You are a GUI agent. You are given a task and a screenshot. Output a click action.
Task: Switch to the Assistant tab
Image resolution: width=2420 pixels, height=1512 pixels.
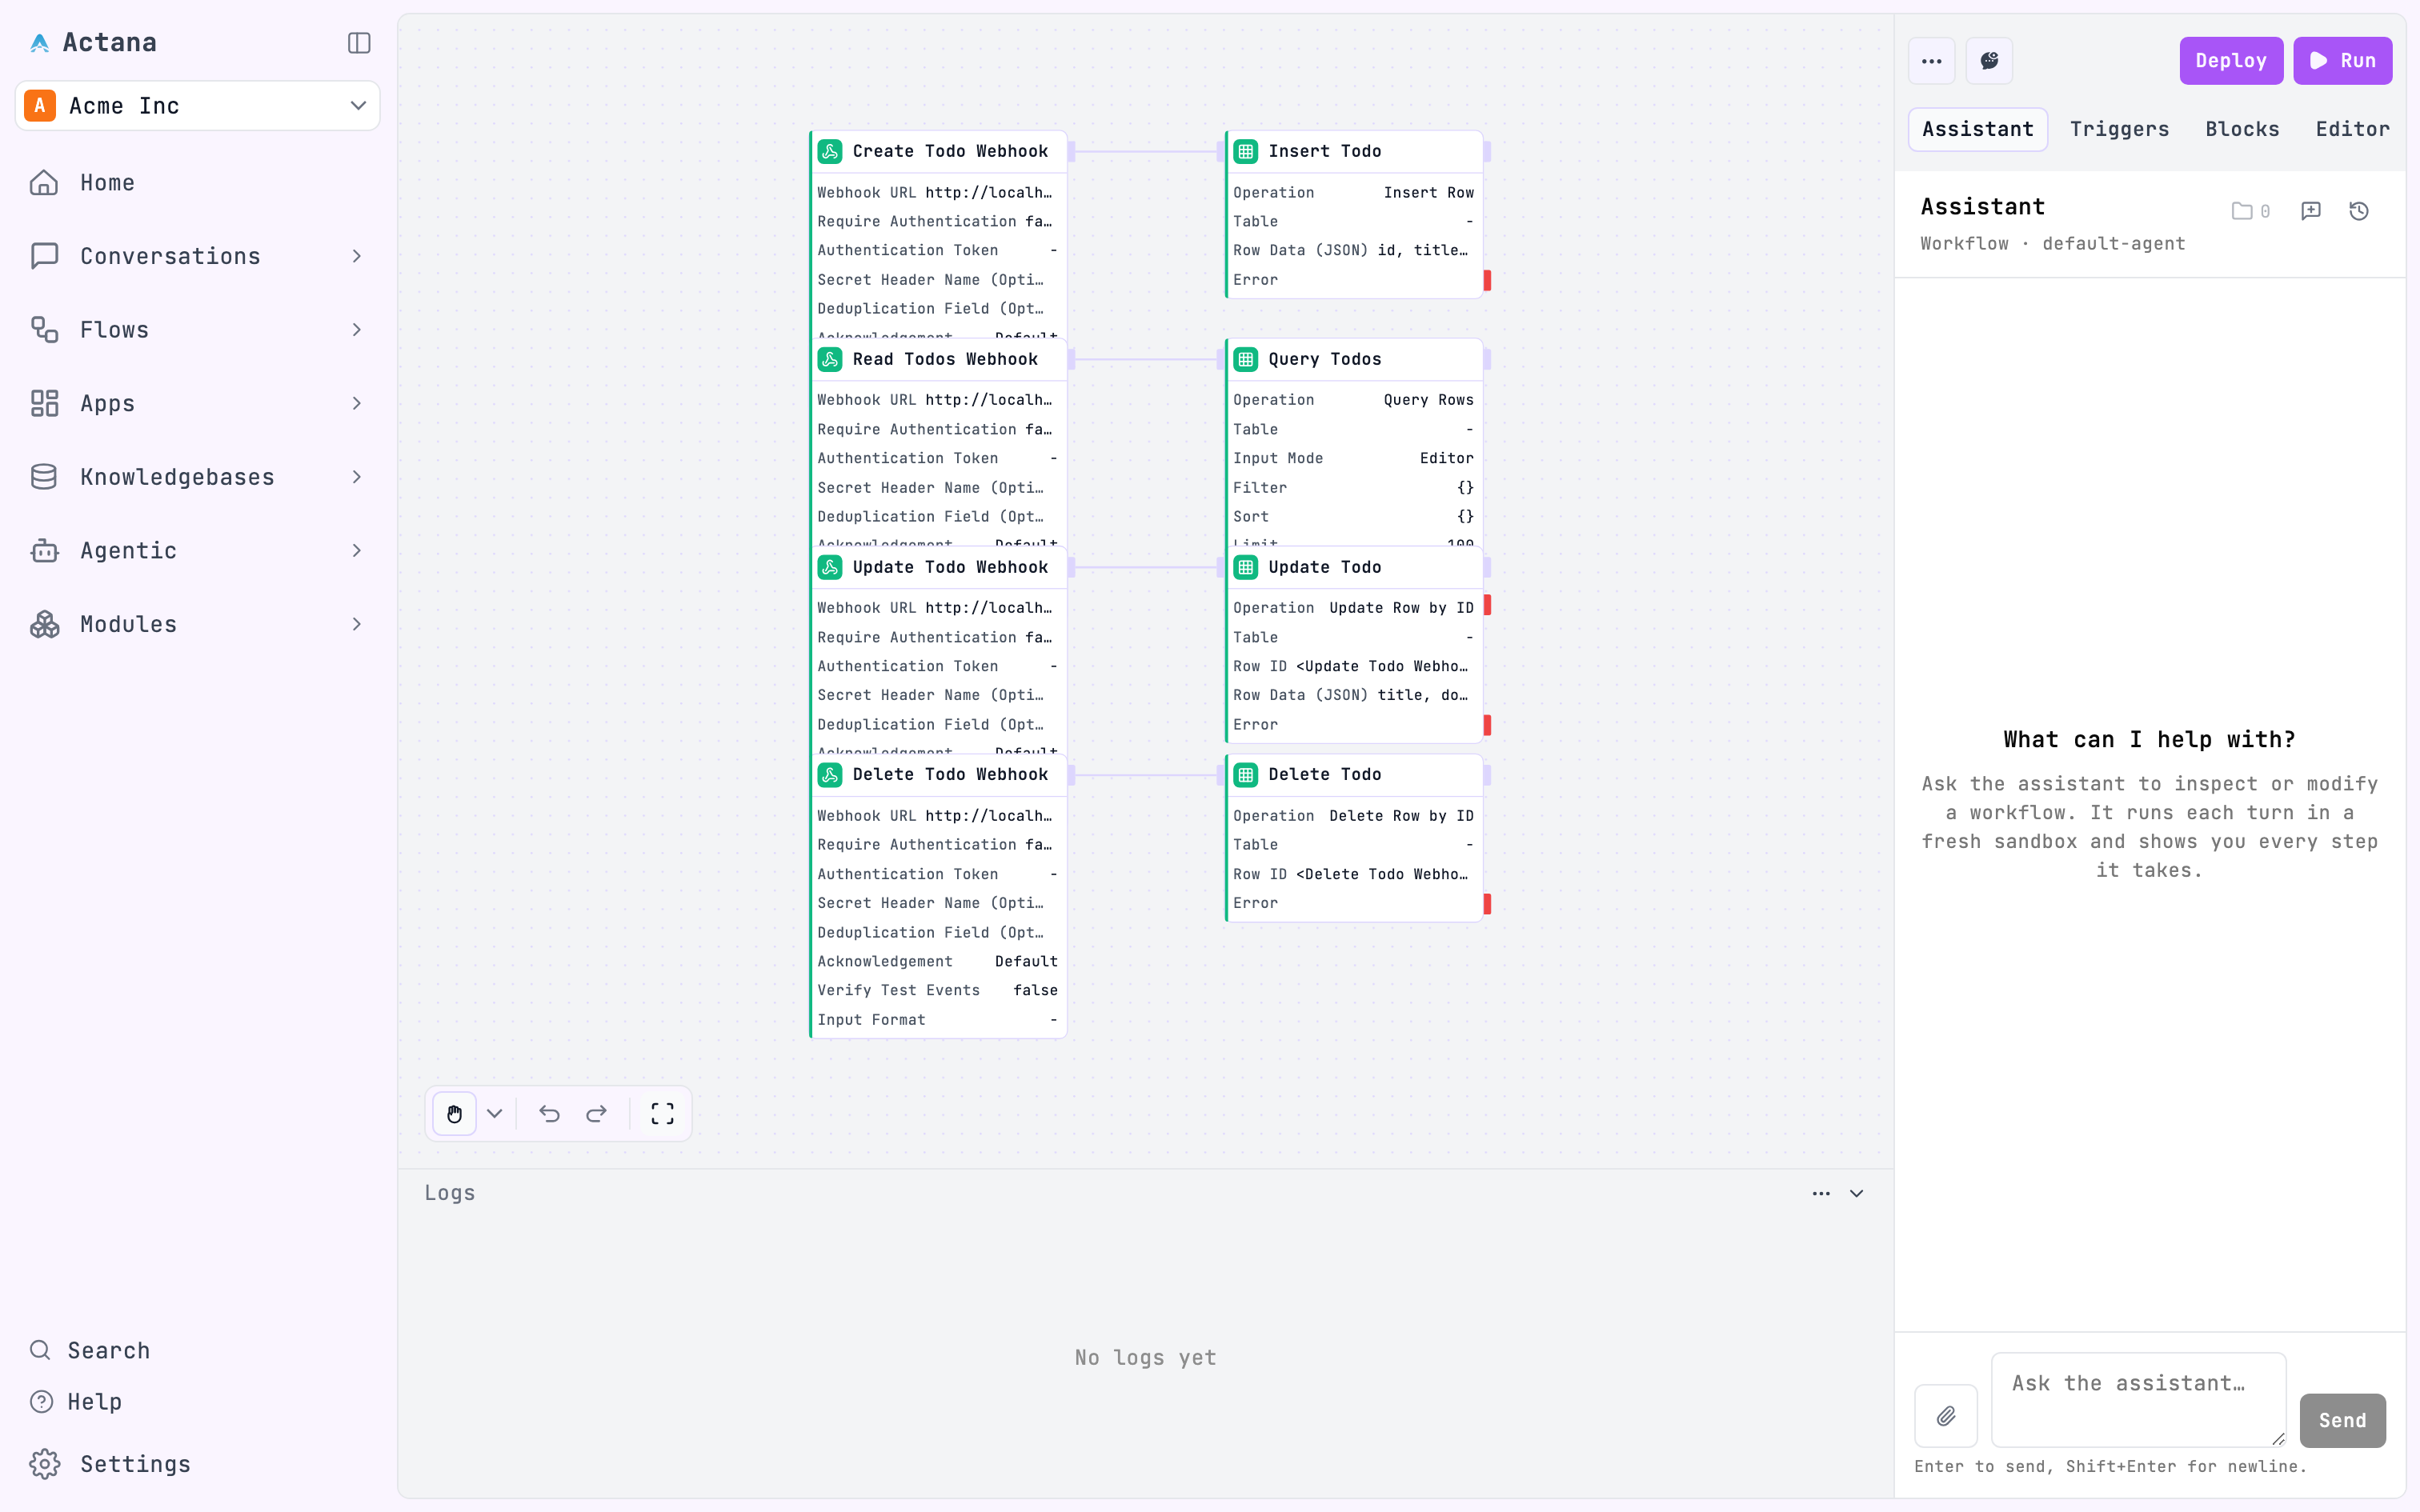[x=1978, y=129]
